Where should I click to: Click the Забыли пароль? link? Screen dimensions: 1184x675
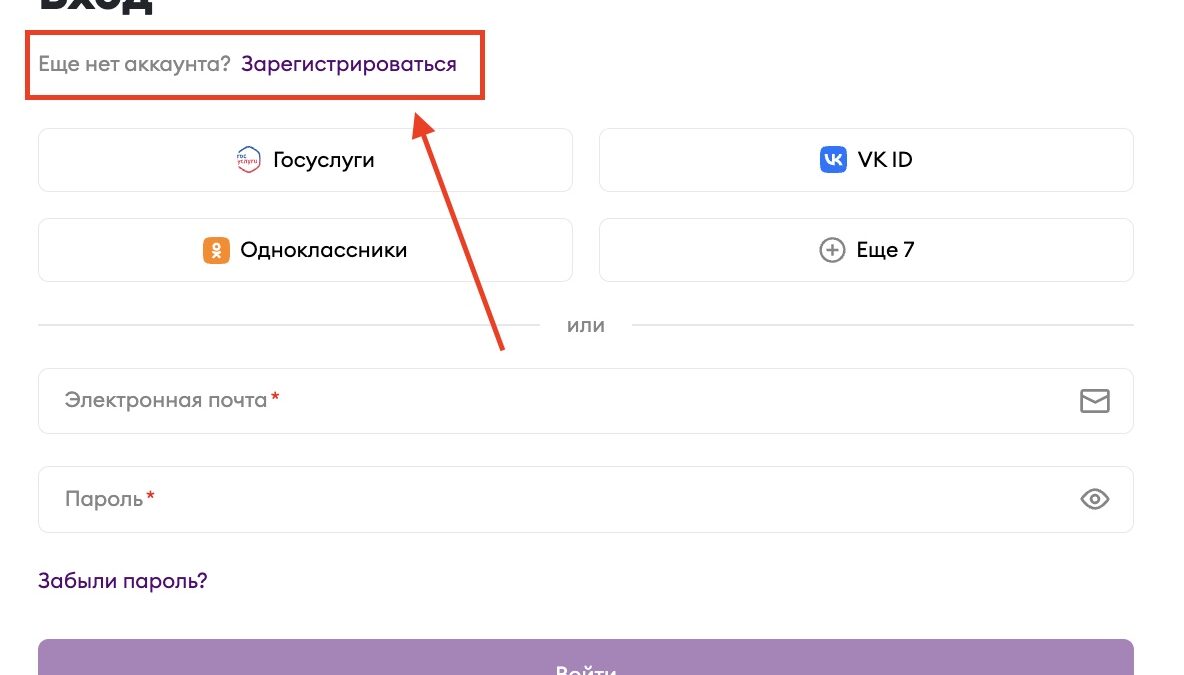pyautogui.click(x=122, y=581)
